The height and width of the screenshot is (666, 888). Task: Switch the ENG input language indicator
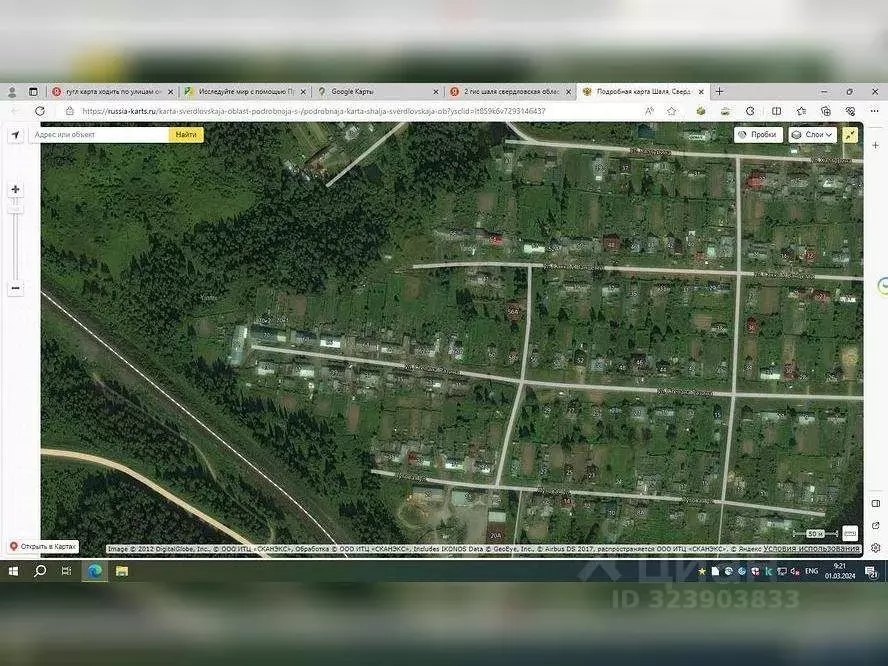tap(812, 571)
